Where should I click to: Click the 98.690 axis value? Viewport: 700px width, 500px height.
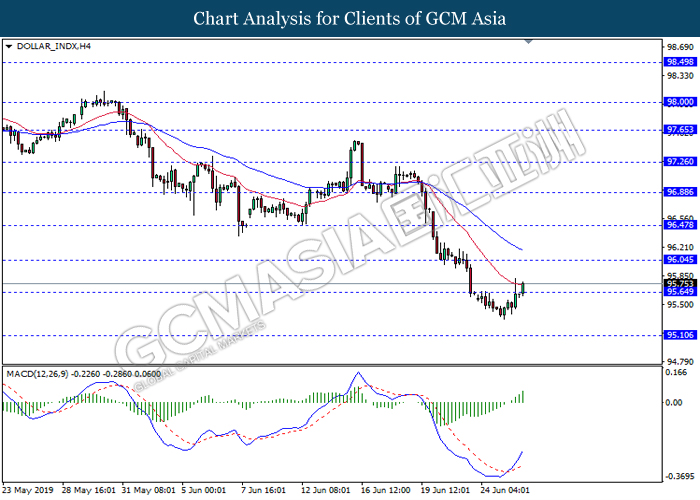[x=680, y=47]
